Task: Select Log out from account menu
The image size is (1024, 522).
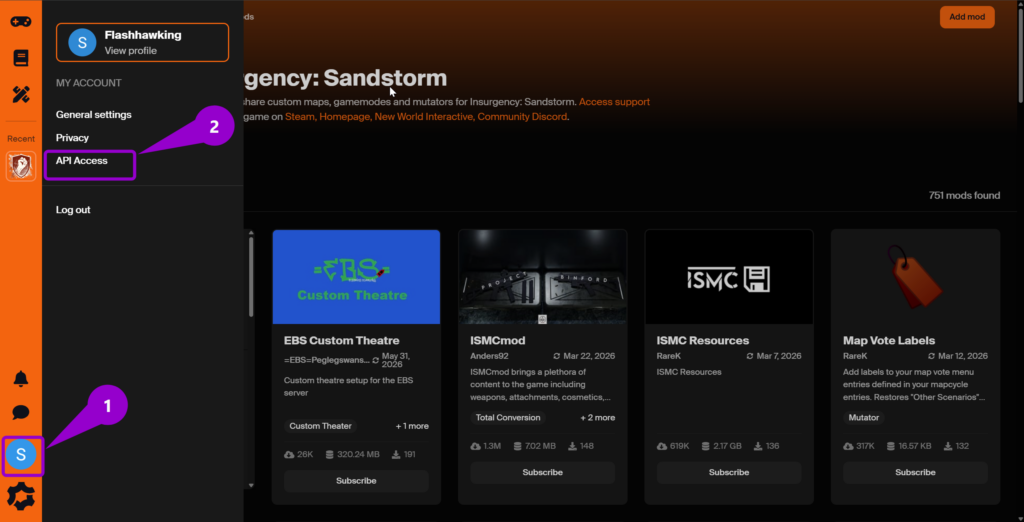Action: (73, 210)
